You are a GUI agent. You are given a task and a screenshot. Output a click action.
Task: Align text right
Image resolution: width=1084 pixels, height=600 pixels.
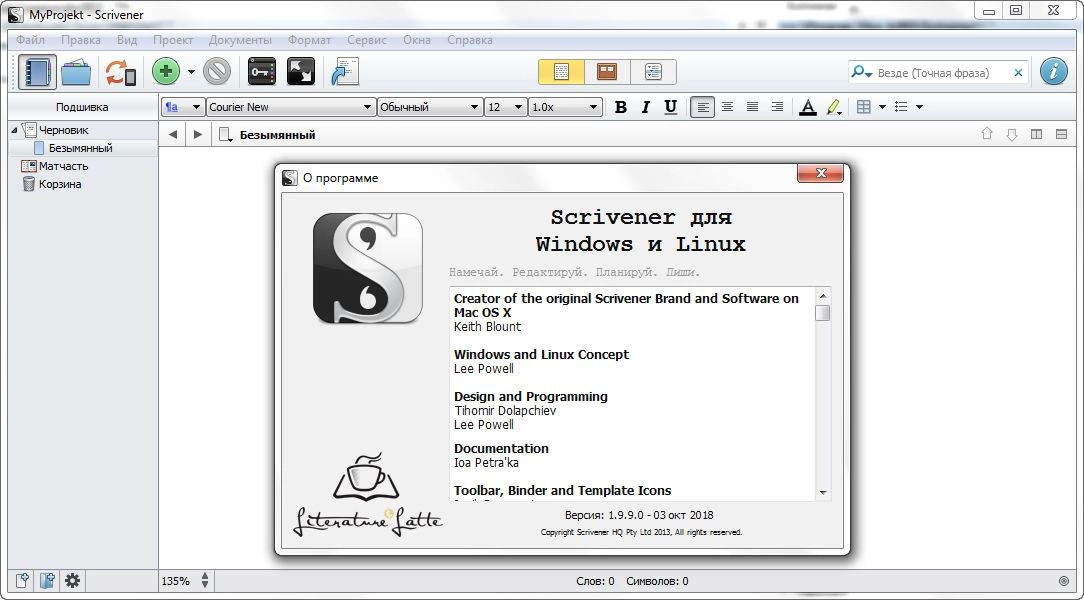point(777,107)
